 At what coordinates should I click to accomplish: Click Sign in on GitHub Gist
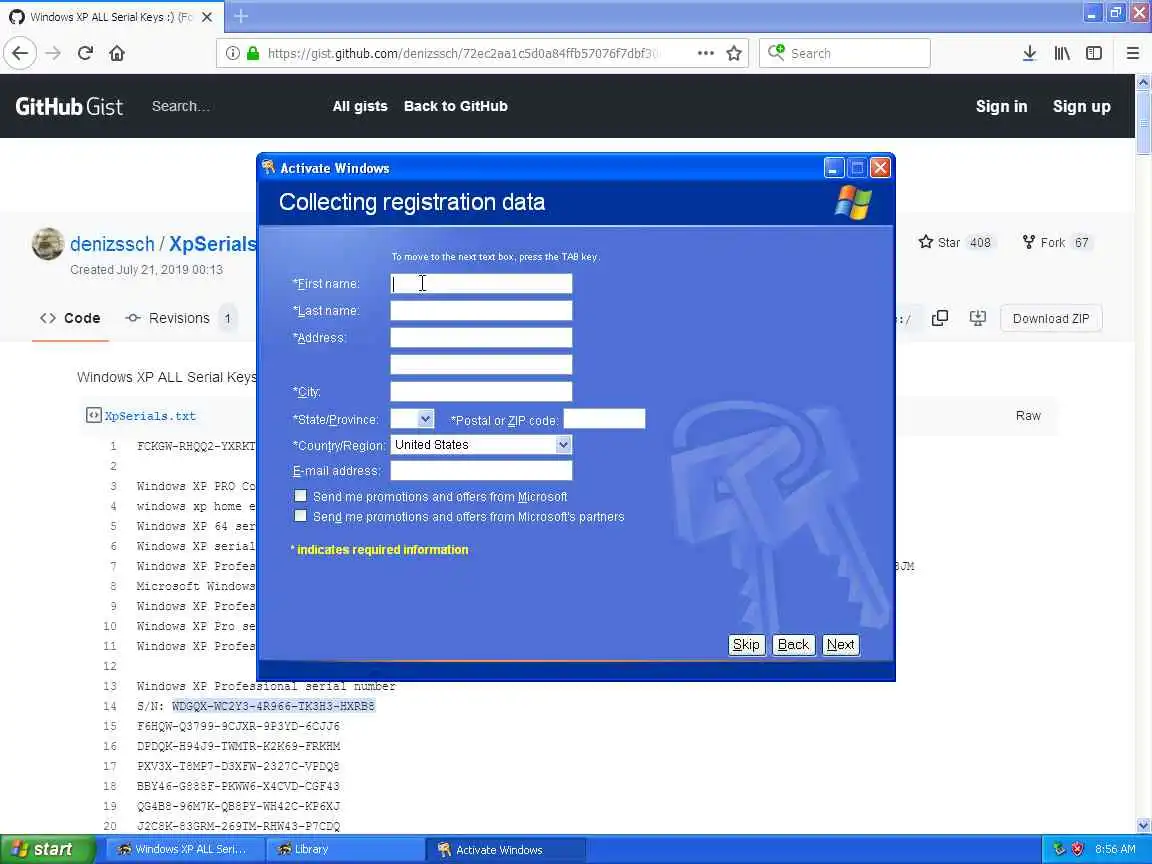click(x=1001, y=107)
